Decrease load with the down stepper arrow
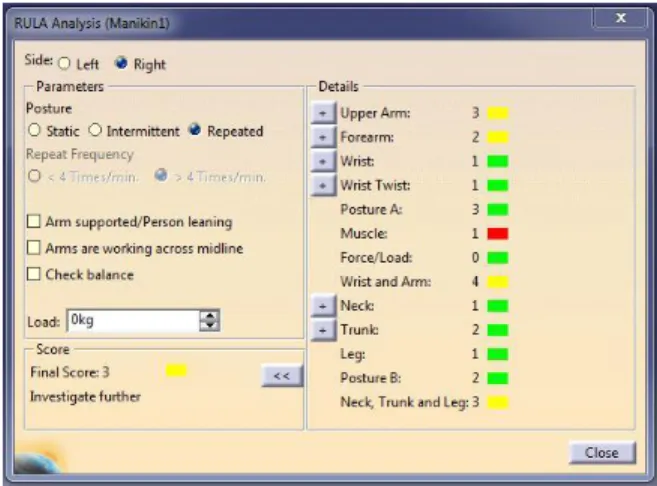The image size is (657, 486). pyautogui.click(x=210, y=326)
